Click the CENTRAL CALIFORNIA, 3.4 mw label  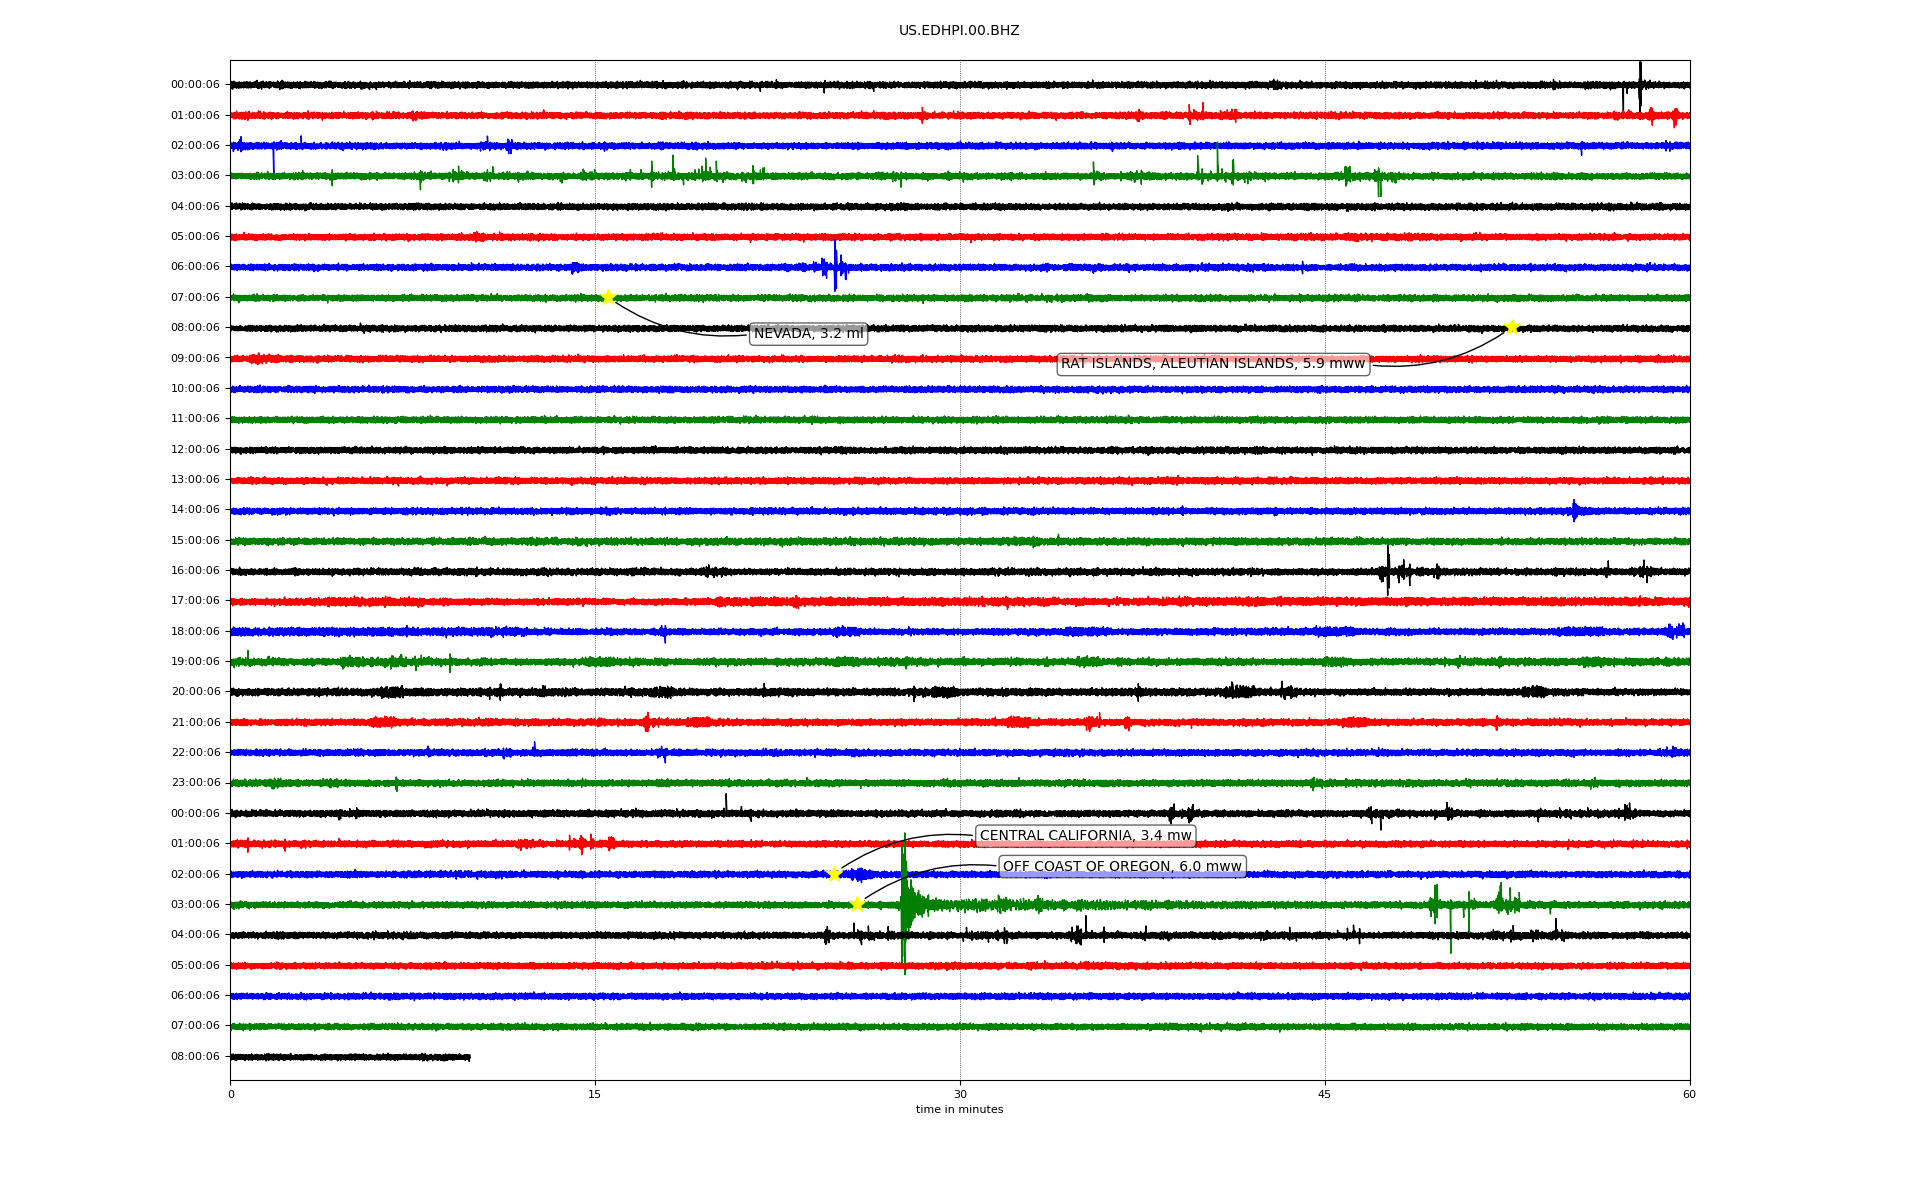tap(1085, 836)
